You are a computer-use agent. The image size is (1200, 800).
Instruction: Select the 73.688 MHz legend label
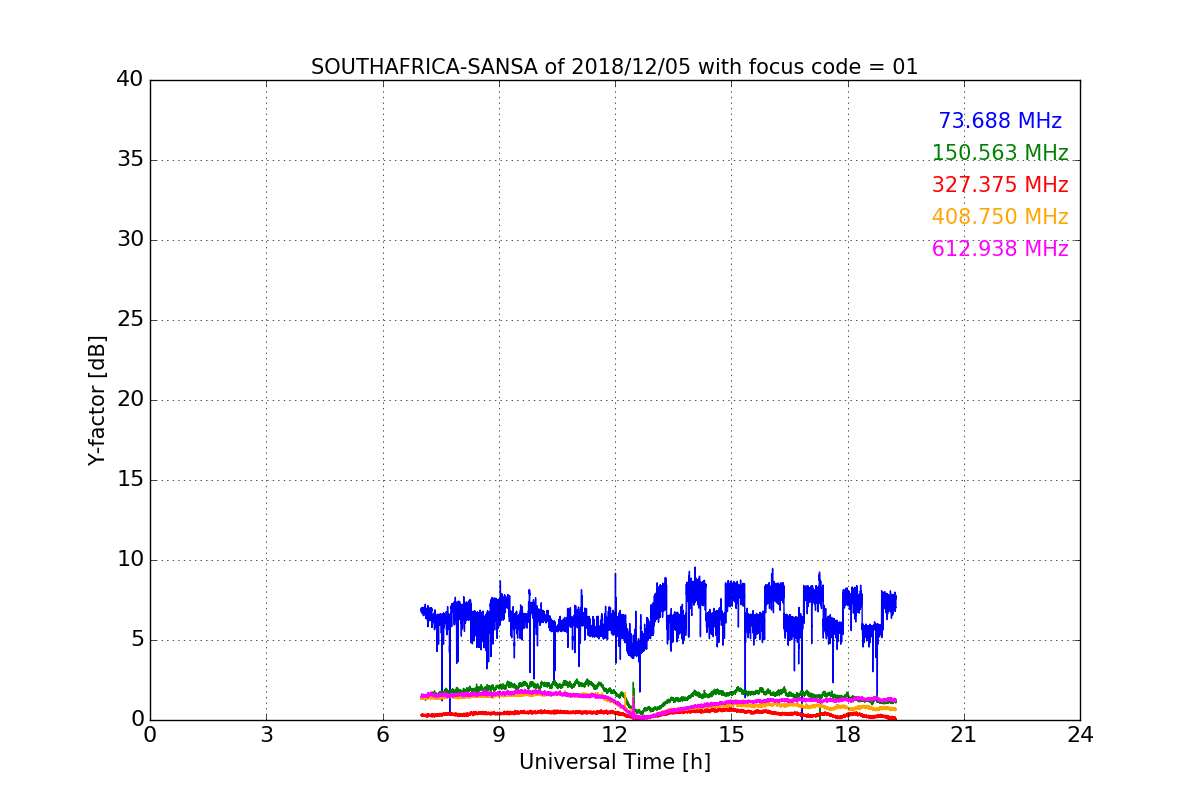click(x=1000, y=121)
